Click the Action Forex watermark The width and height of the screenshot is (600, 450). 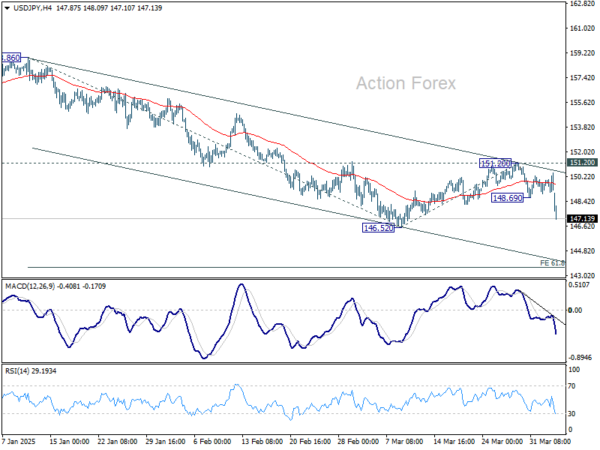click(406, 83)
